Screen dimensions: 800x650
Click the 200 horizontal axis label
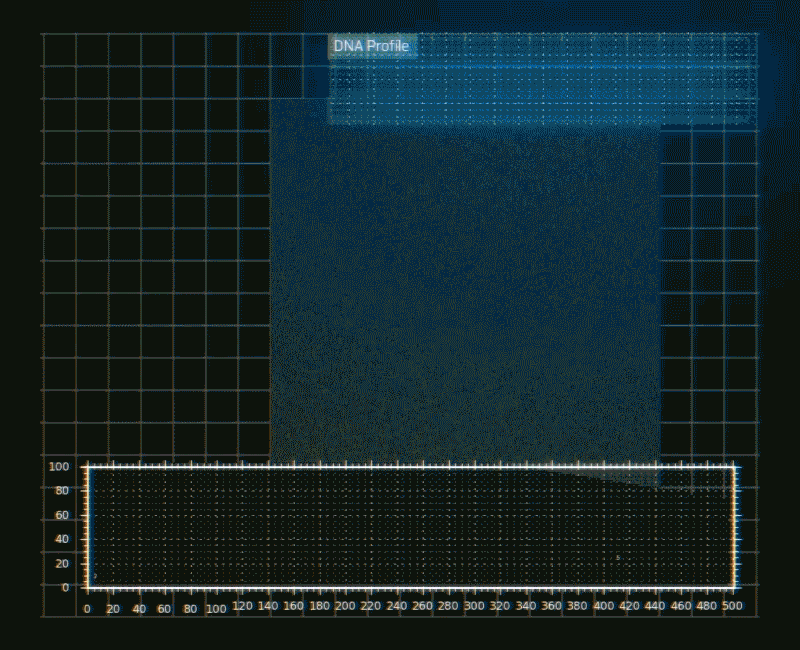point(345,606)
